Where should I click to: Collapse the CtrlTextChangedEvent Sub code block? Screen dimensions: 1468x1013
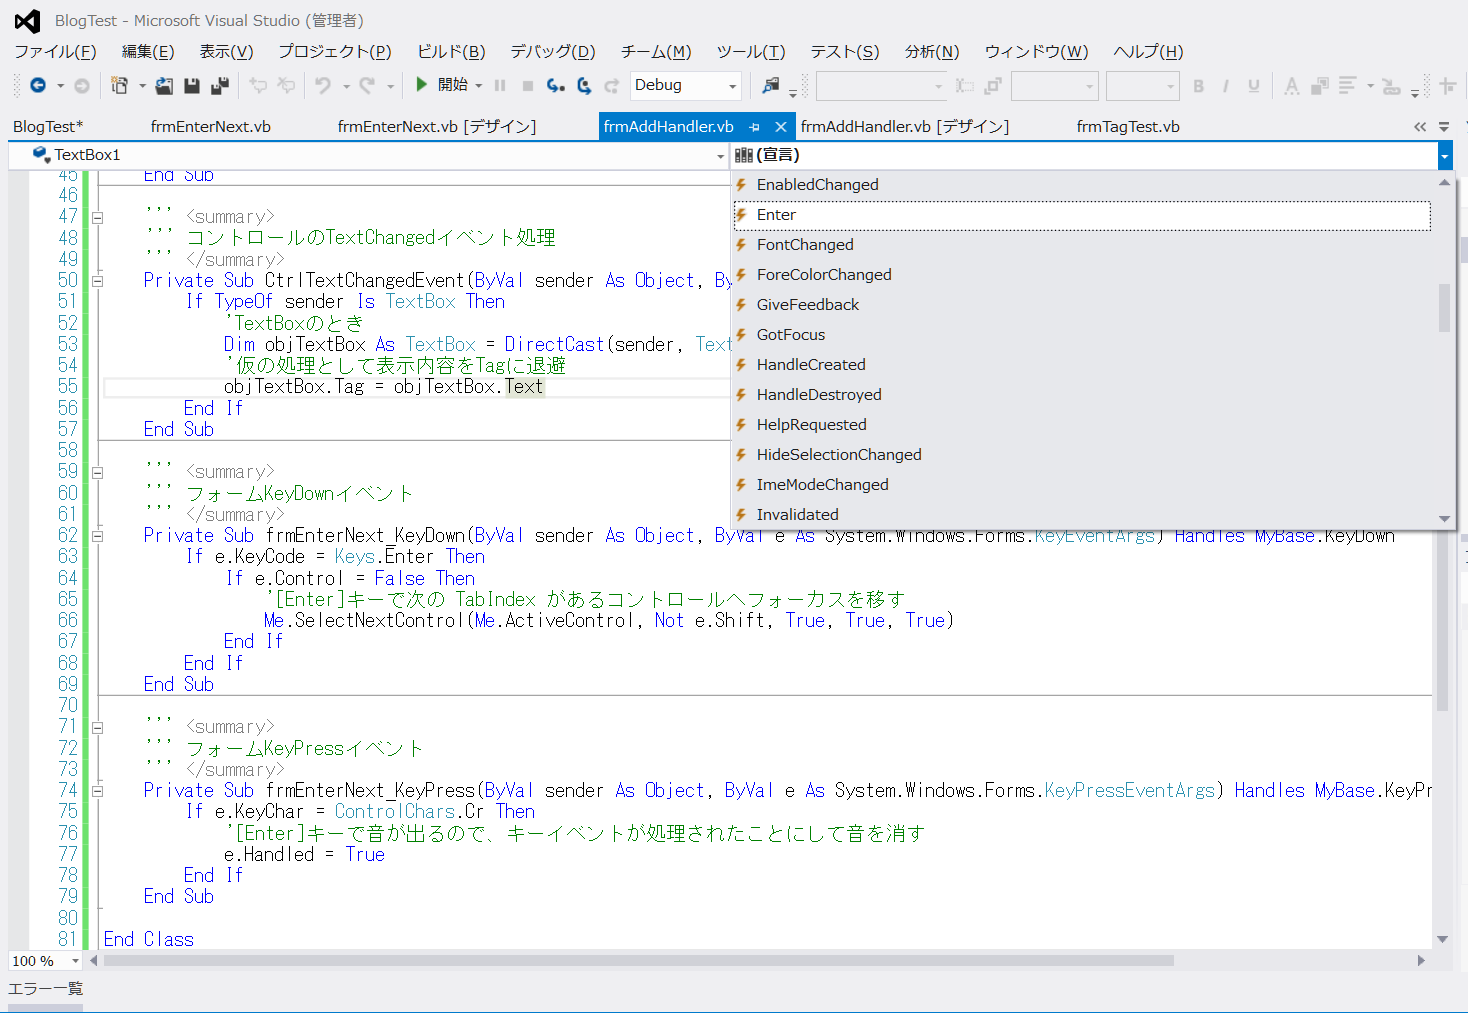(x=98, y=281)
